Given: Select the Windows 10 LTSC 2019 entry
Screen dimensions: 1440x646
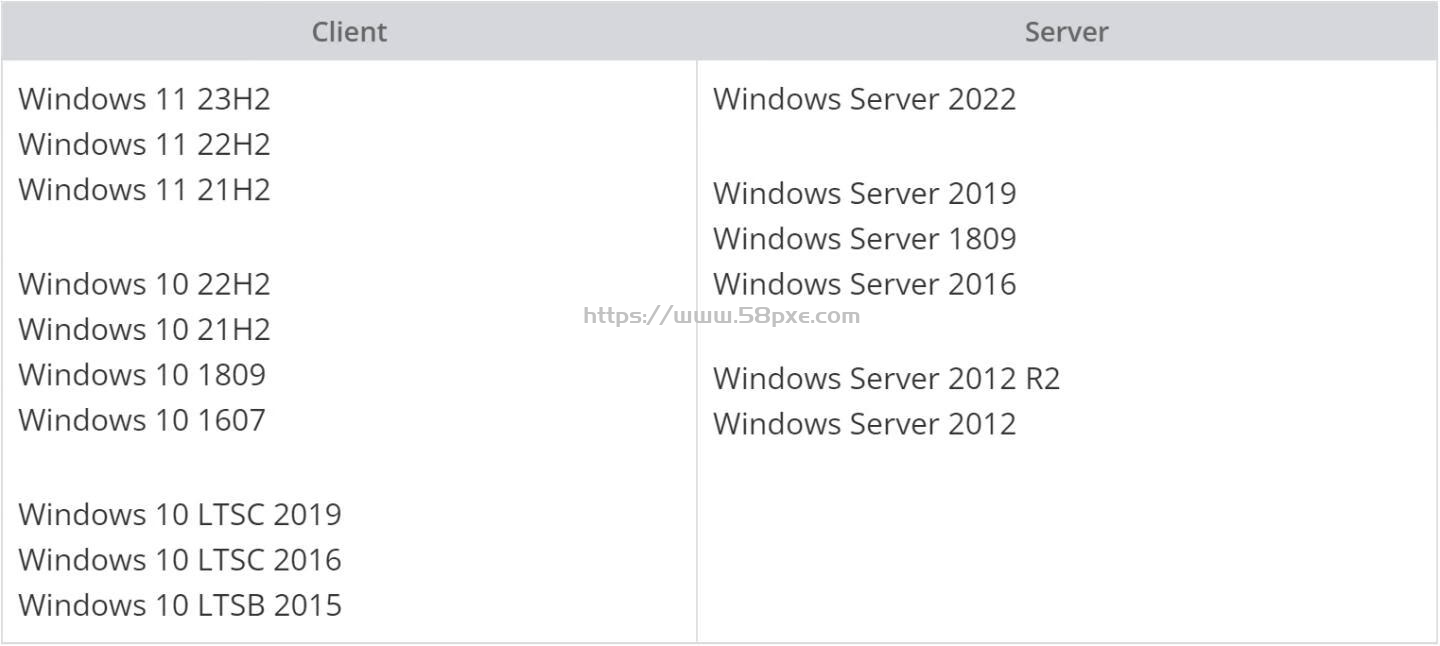Looking at the screenshot, I should point(180,514).
